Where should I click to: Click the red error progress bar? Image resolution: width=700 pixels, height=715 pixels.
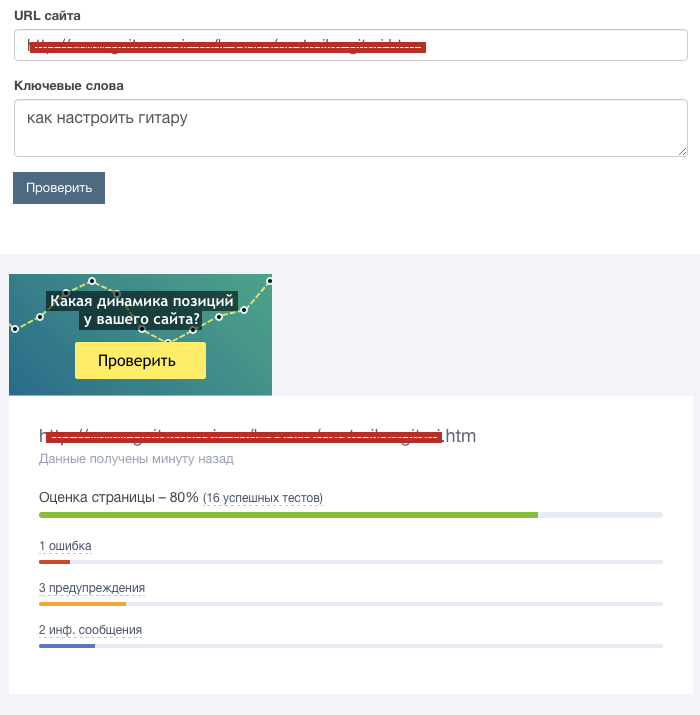(x=54, y=562)
